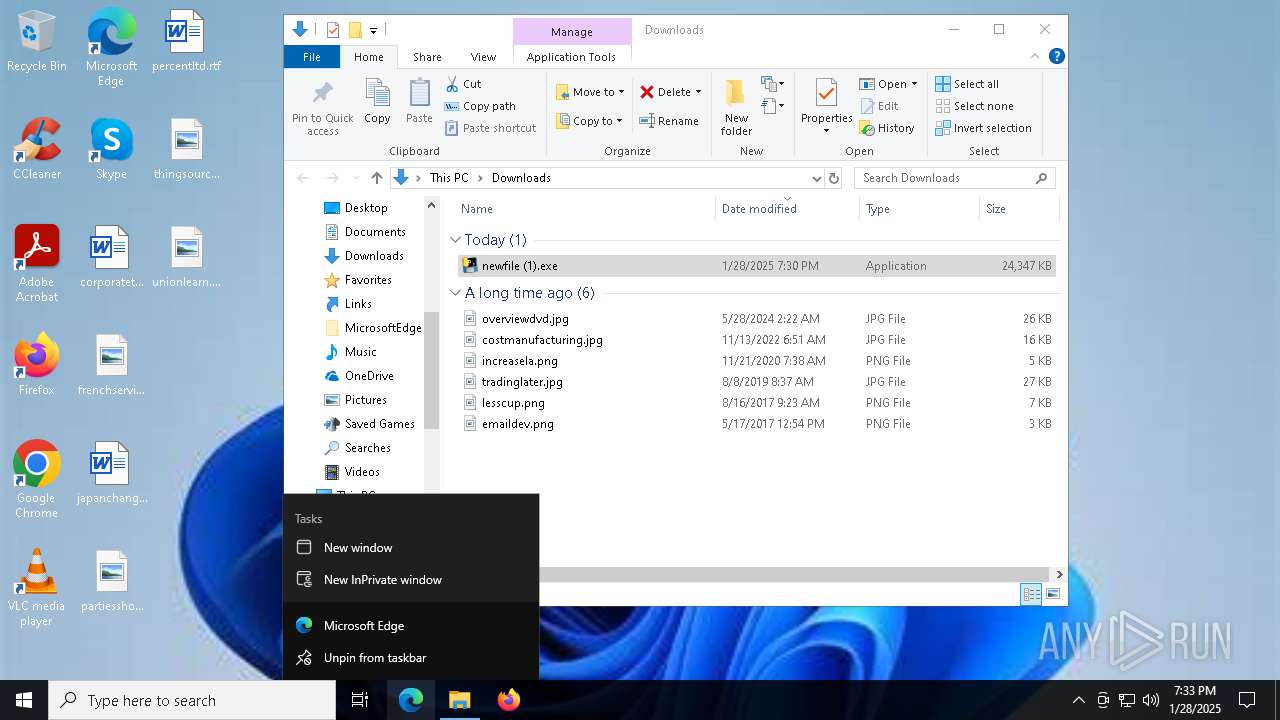Minimize the ribbon chevron
This screenshot has height=720, width=1280.
pos(1035,57)
